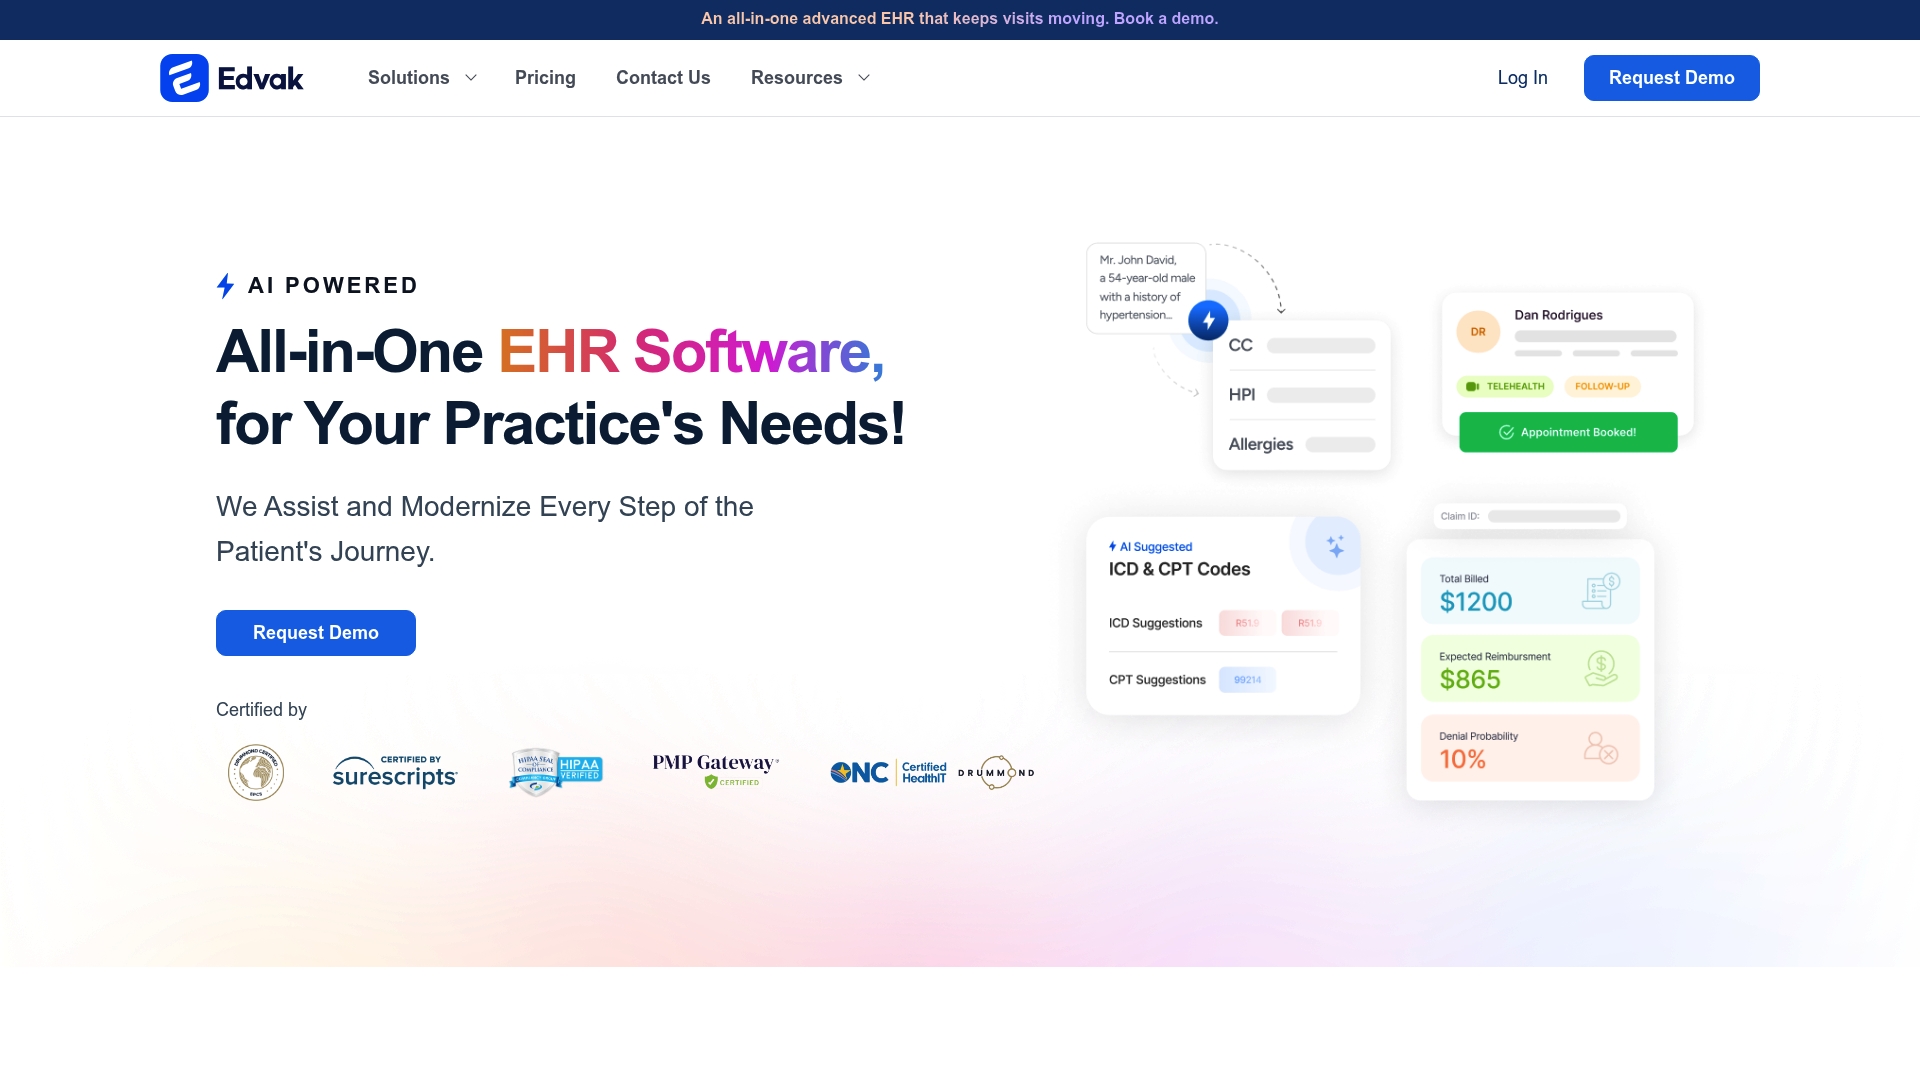Click the HIPAA Verified seal badge
1920x1080 pixels.
coord(556,772)
